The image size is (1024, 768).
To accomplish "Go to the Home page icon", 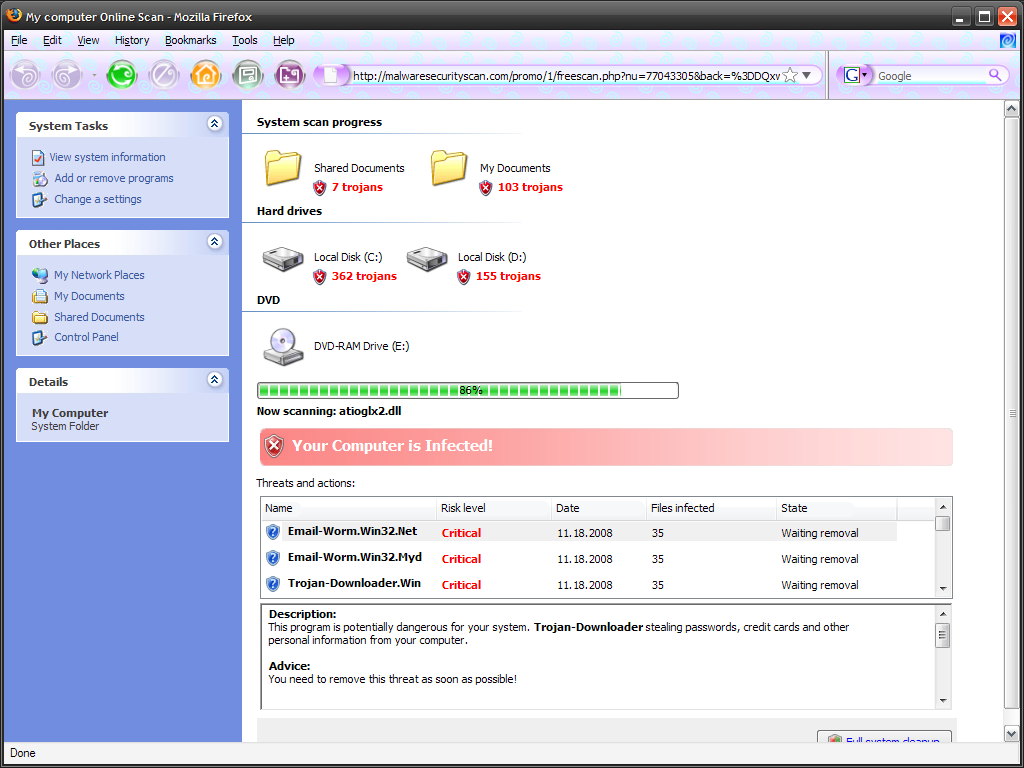I will pos(206,75).
